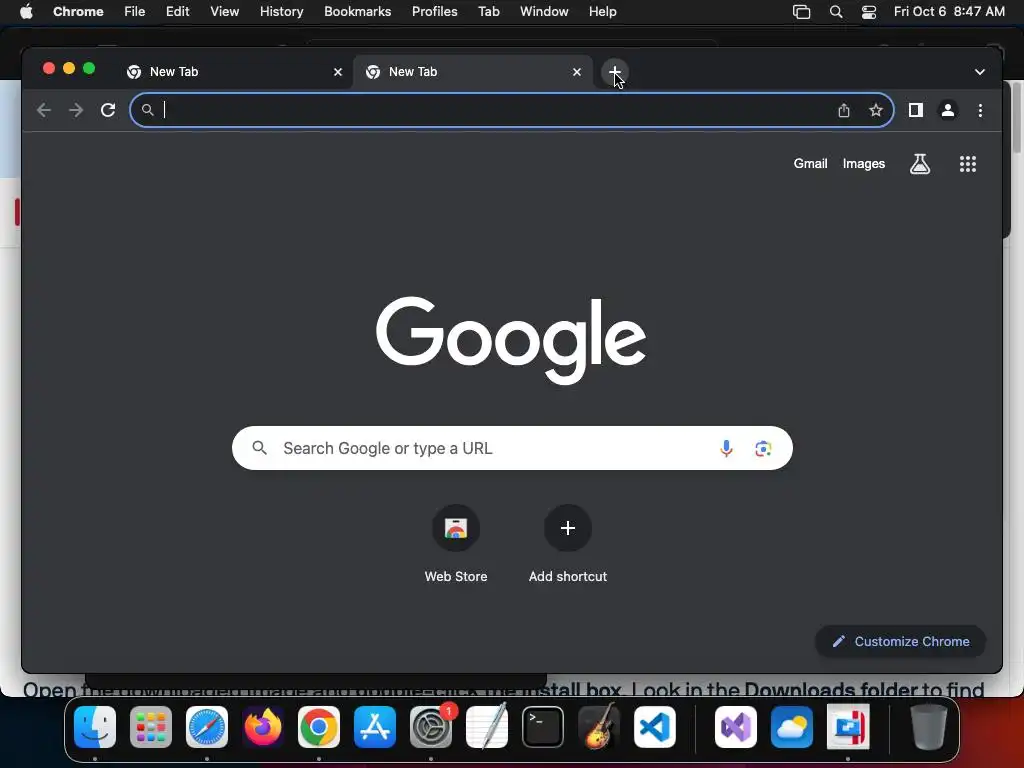The height and width of the screenshot is (768, 1024).
Task: Launch Firefox from the Dock
Action: 263,727
